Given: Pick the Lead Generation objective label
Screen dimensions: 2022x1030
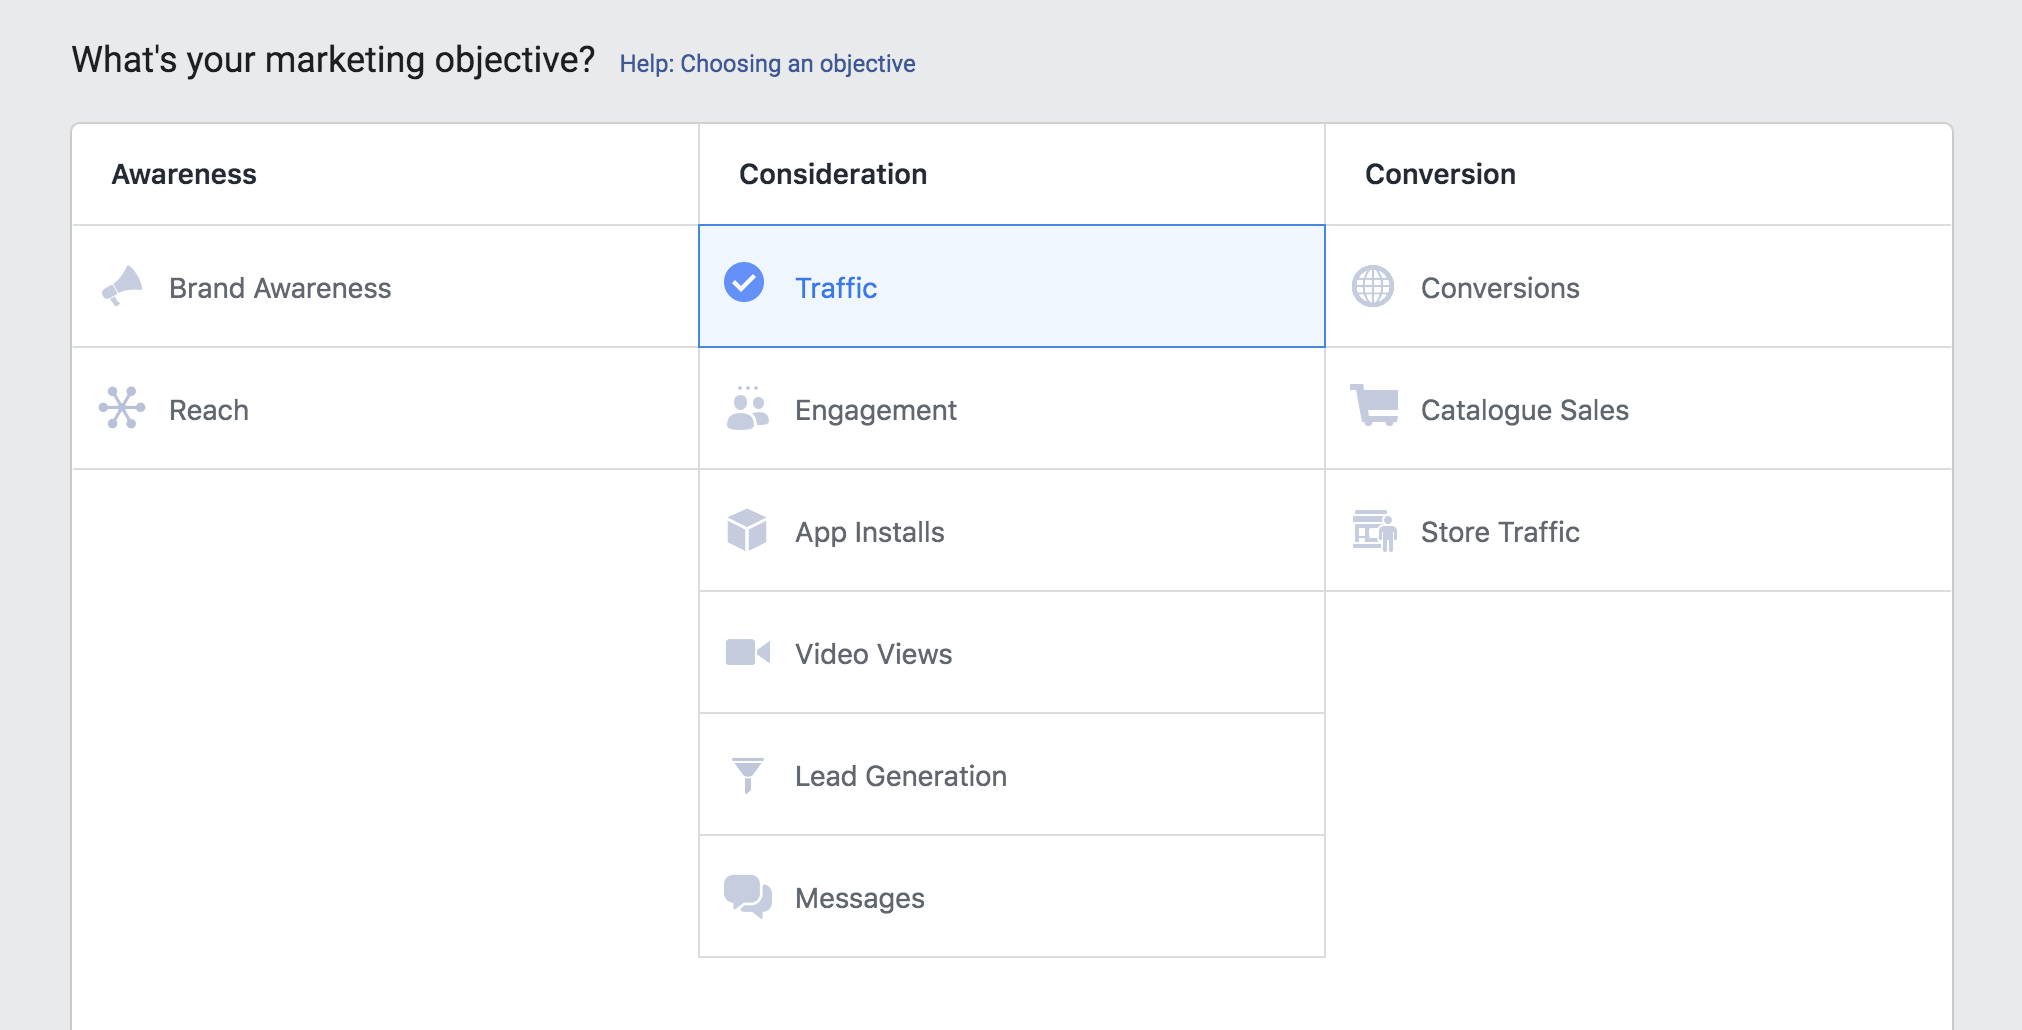Looking at the screenshot, I should [x=901, y=776].
